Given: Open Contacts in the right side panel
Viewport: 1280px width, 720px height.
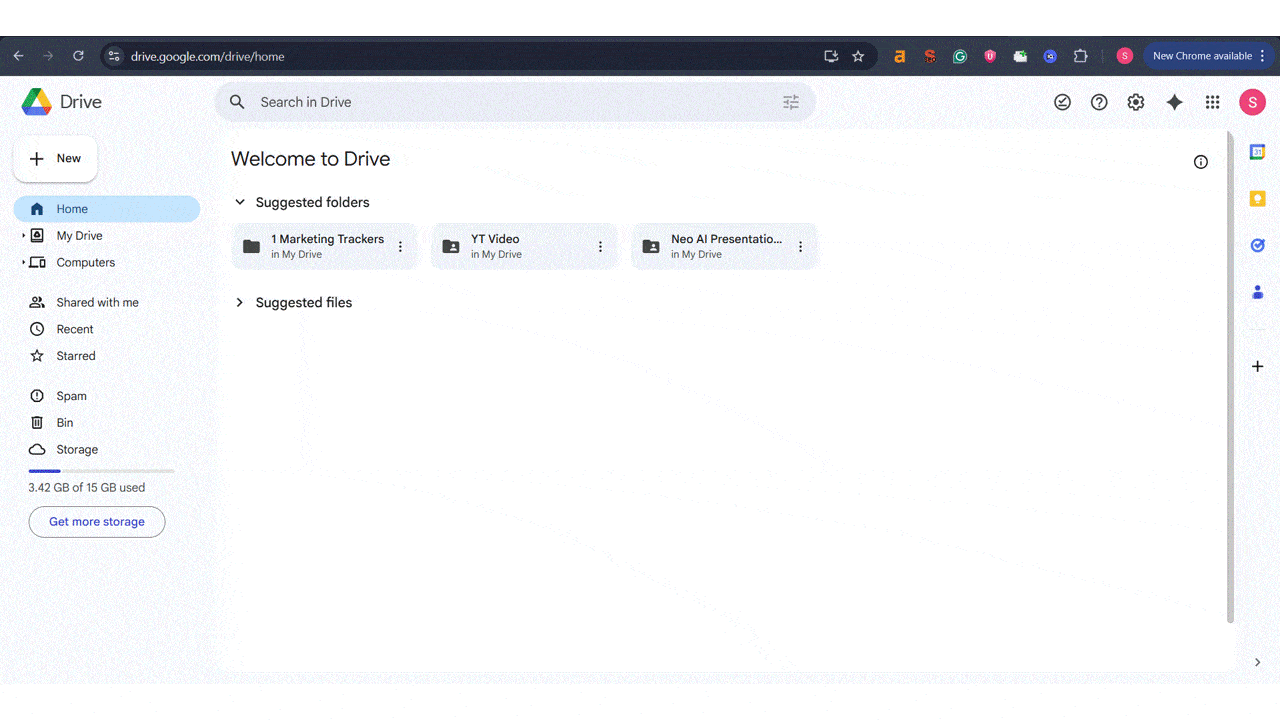Looking at the screenshot, I should [1257, 292].
